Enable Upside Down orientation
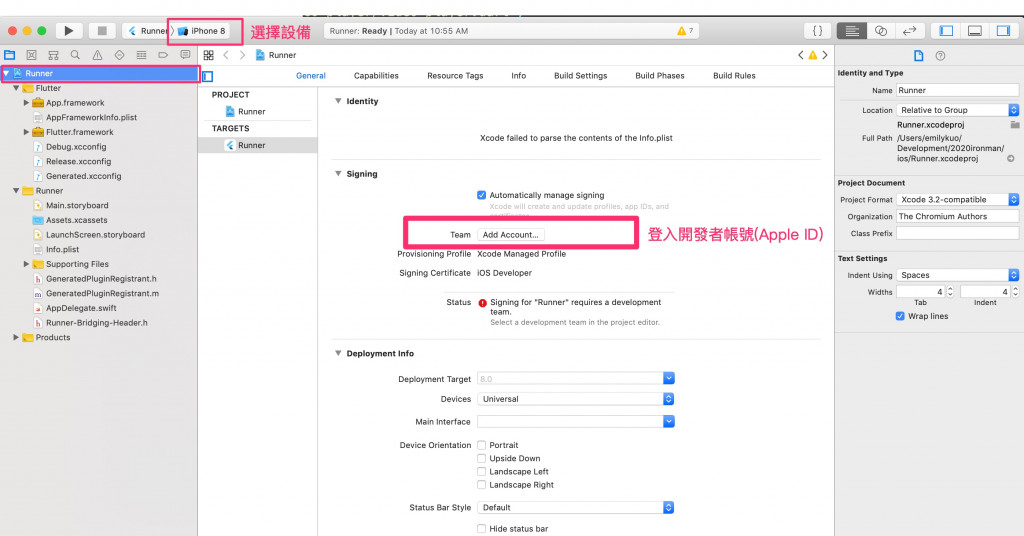The width and height of the screenshot is (1024, 536). (481, 458)
